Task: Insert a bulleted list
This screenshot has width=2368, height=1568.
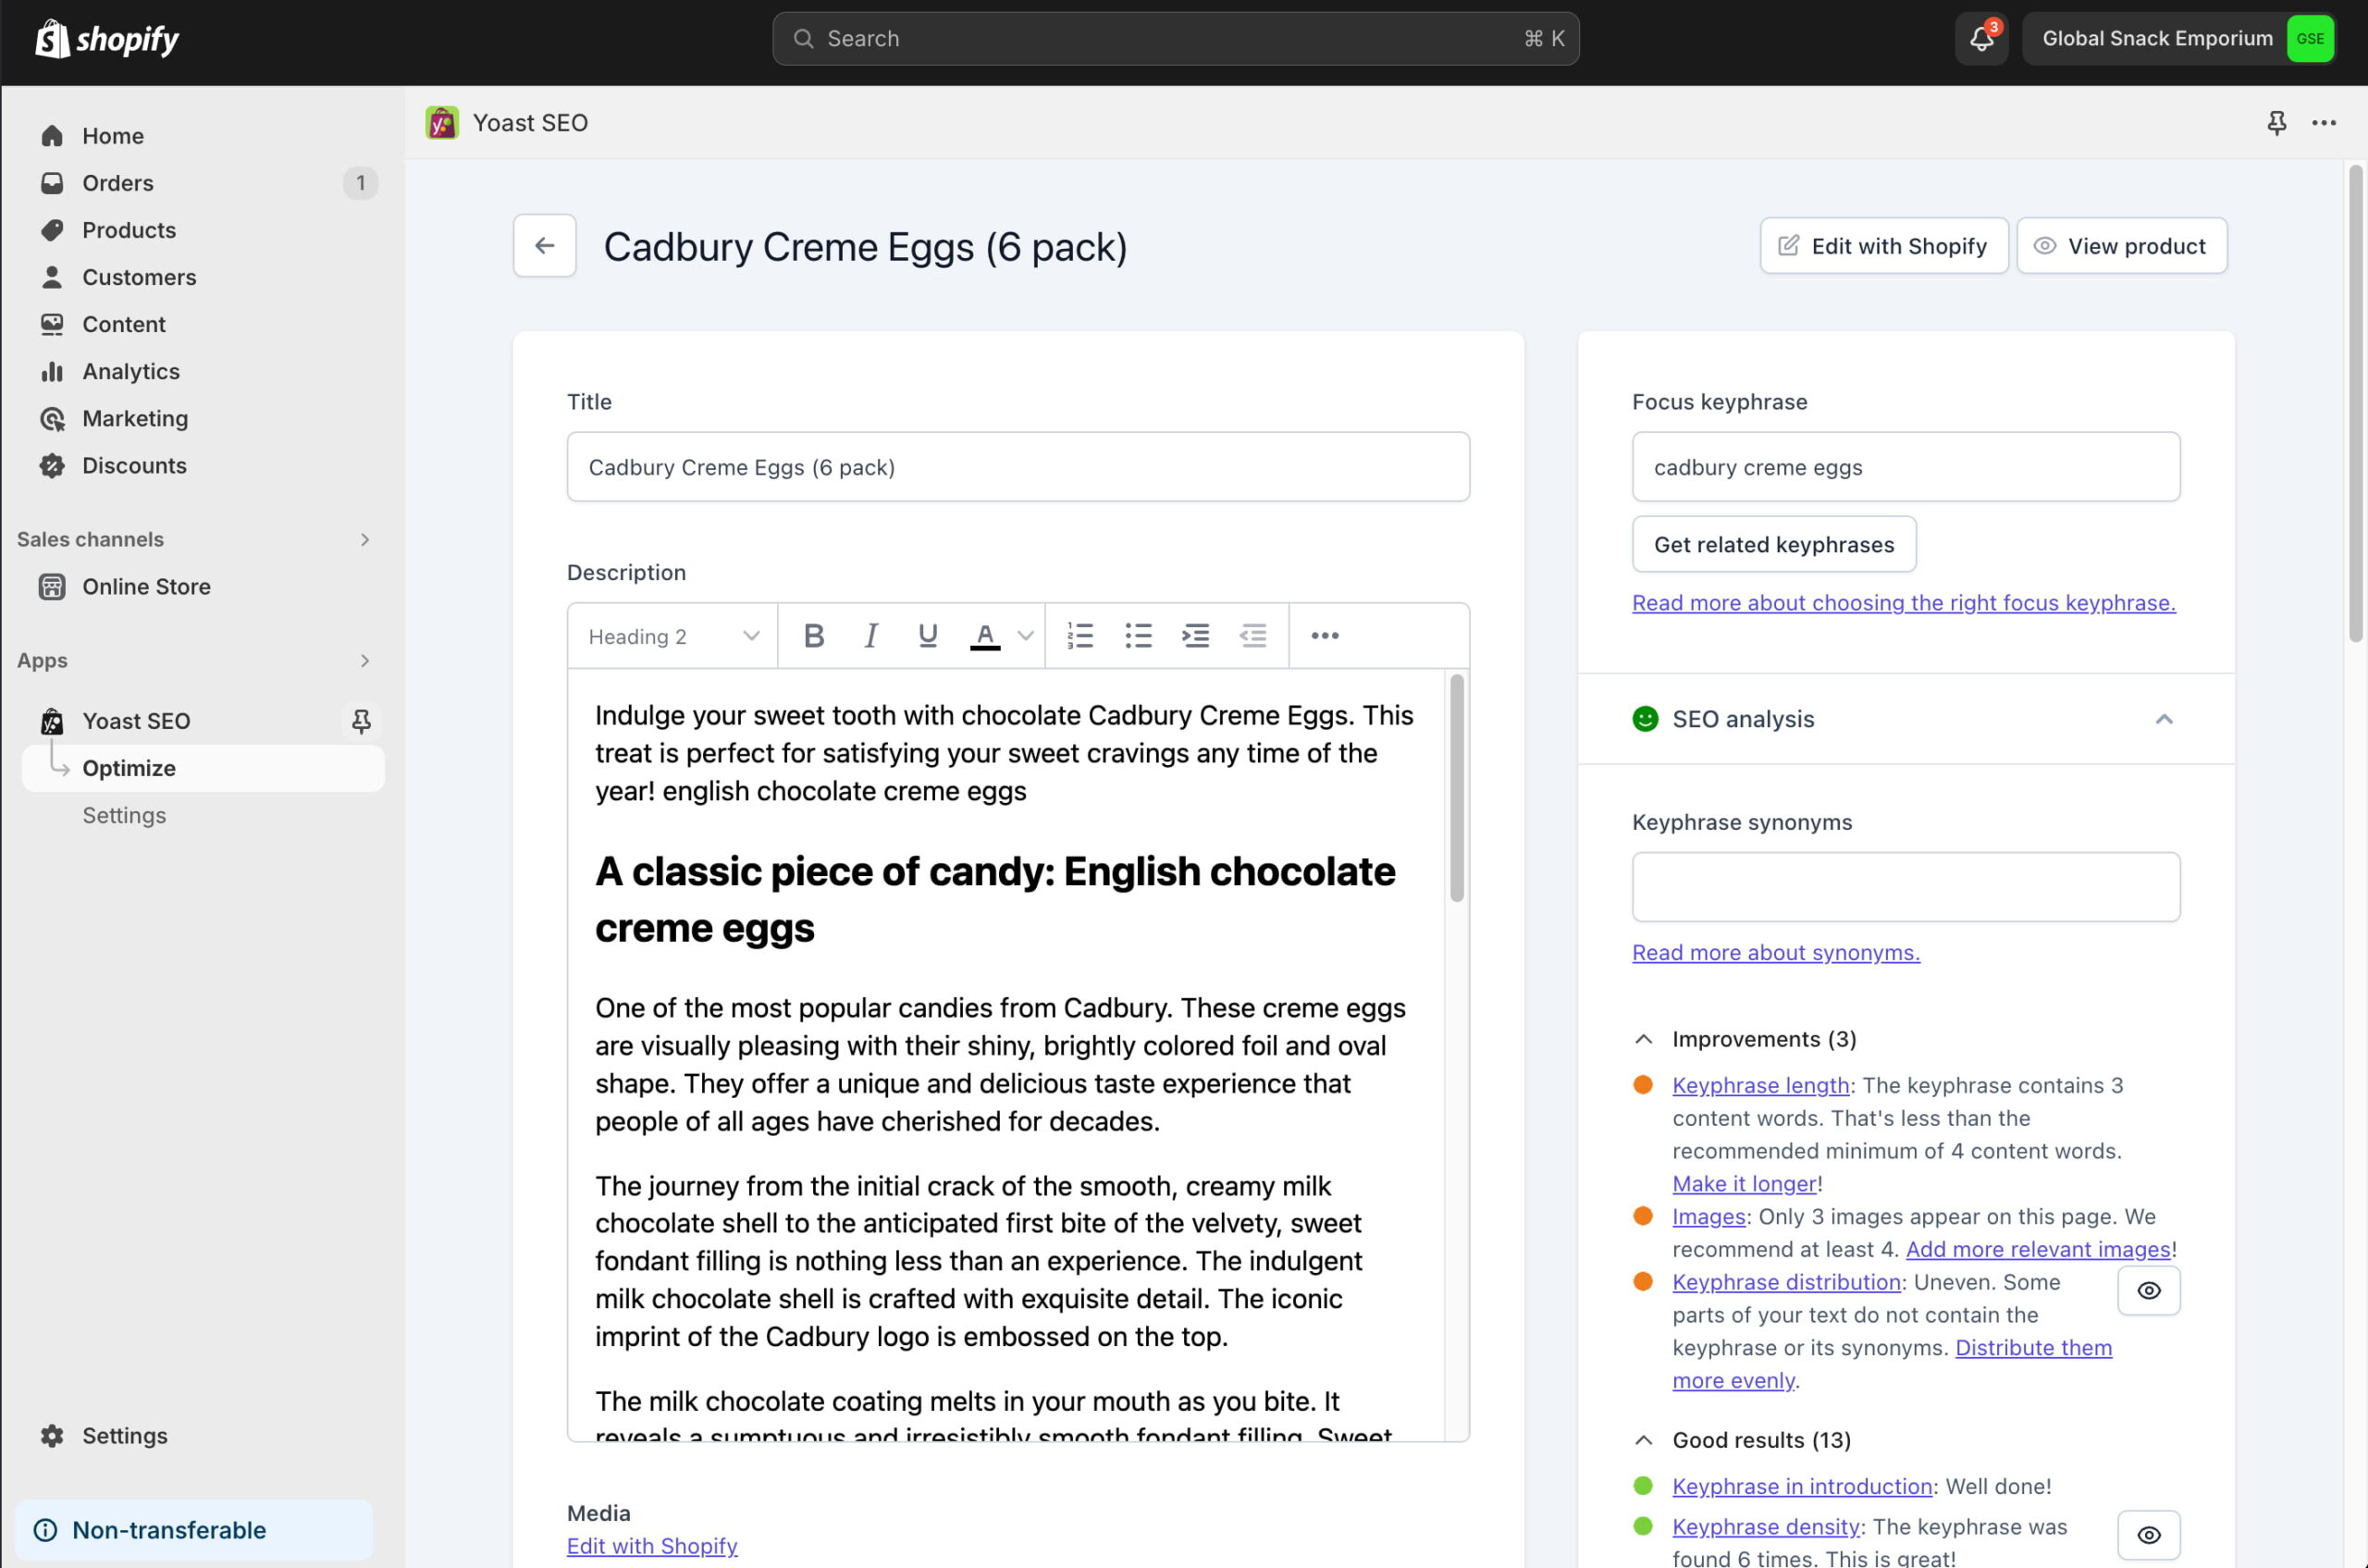Action: [1138, 636]
